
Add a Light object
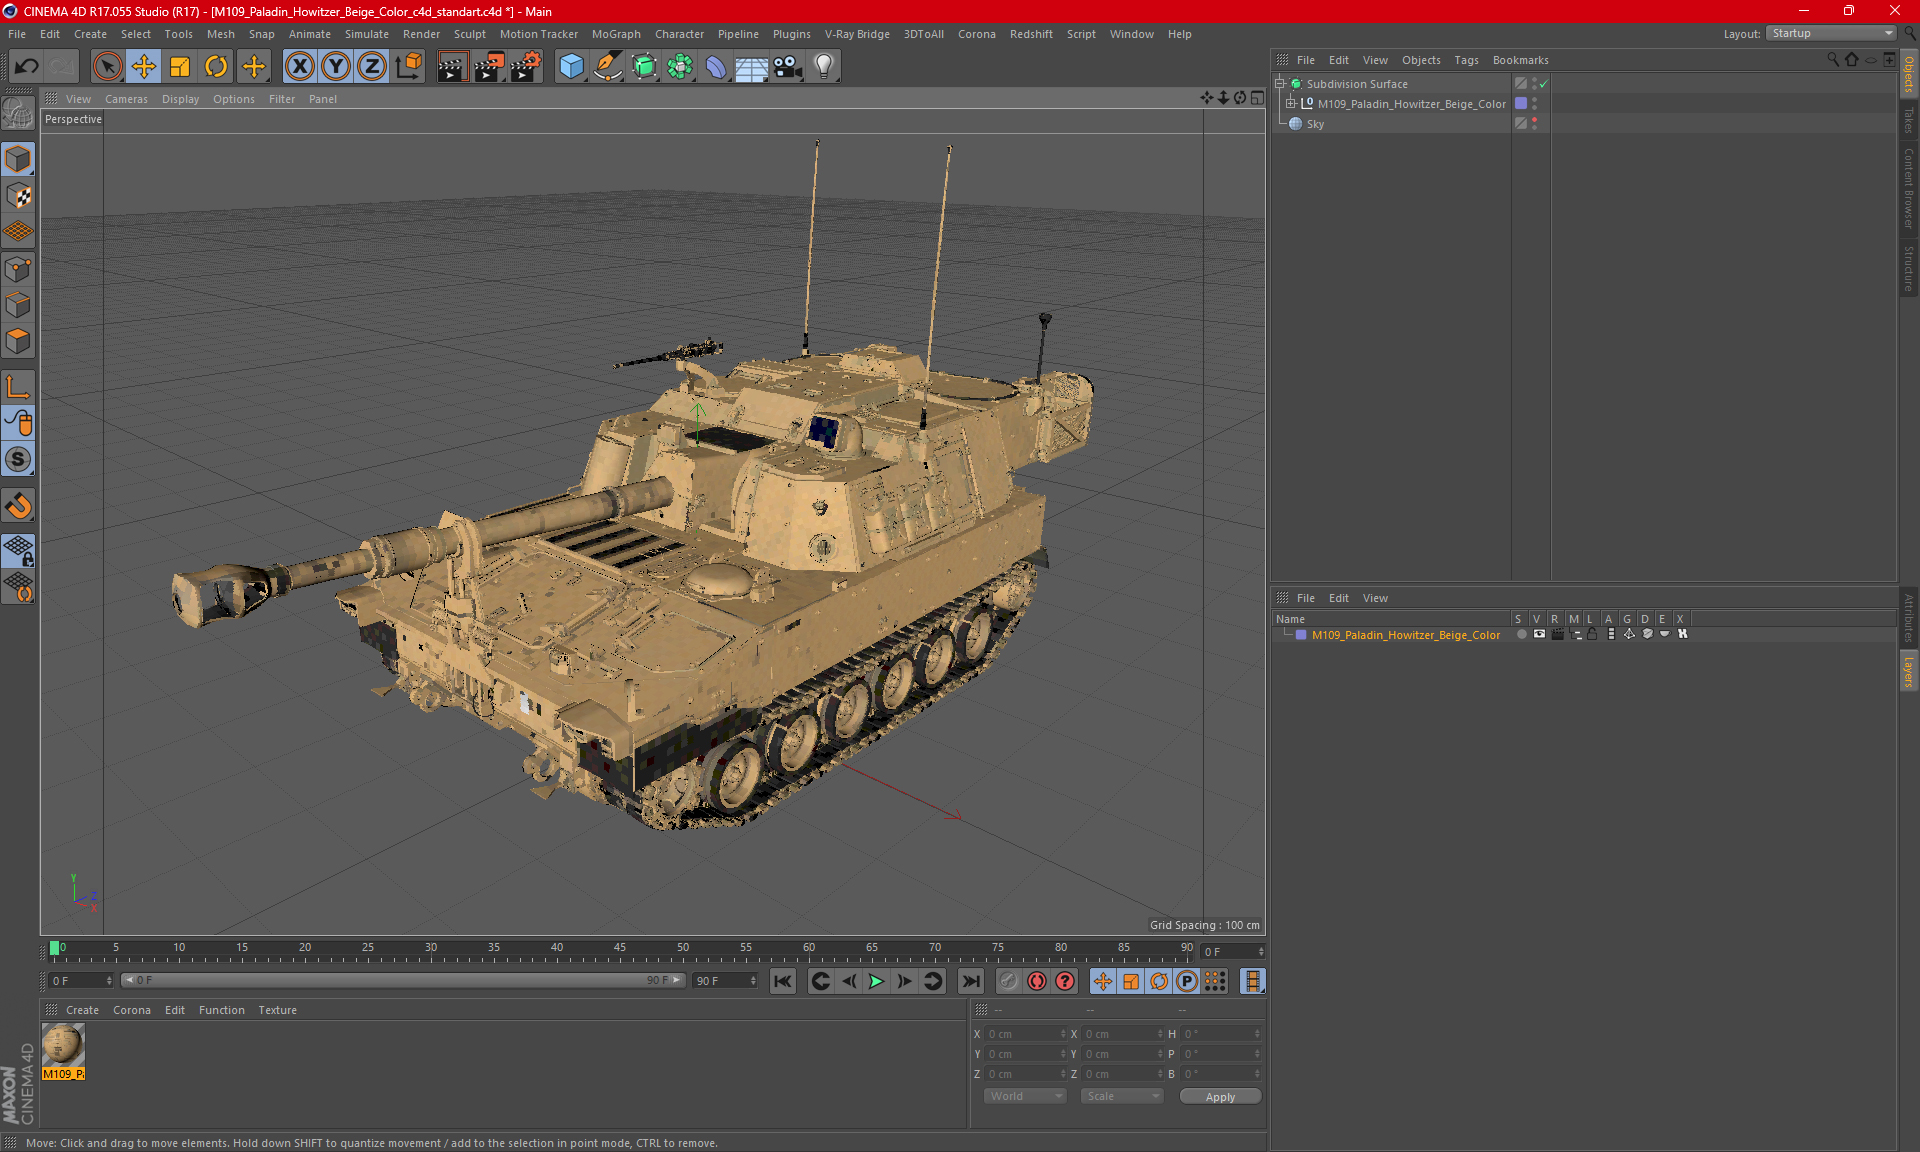[824, 67]
